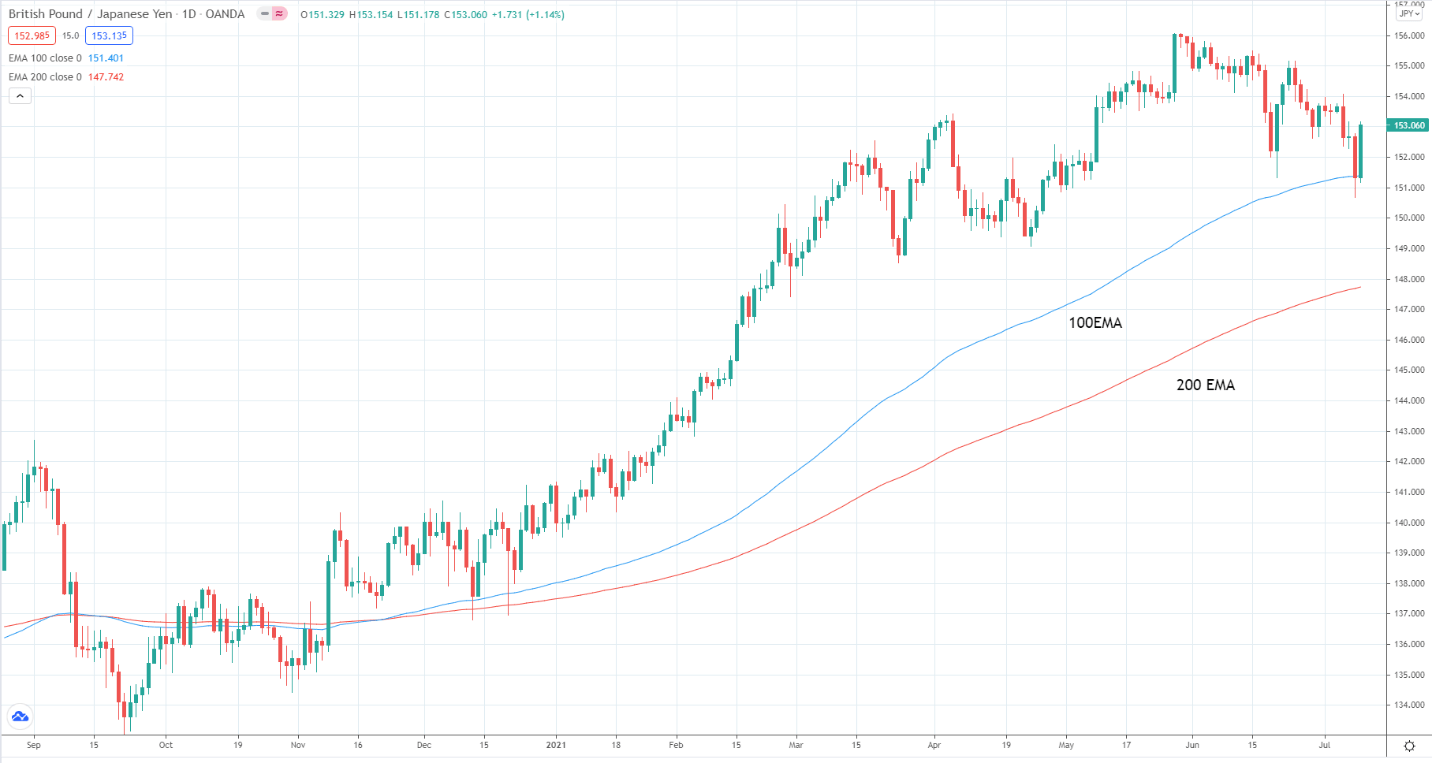Open the JPY currency dropdown
This screenshot has width=1432, height=763.
pyautogui.click(x=1409, y=14)
